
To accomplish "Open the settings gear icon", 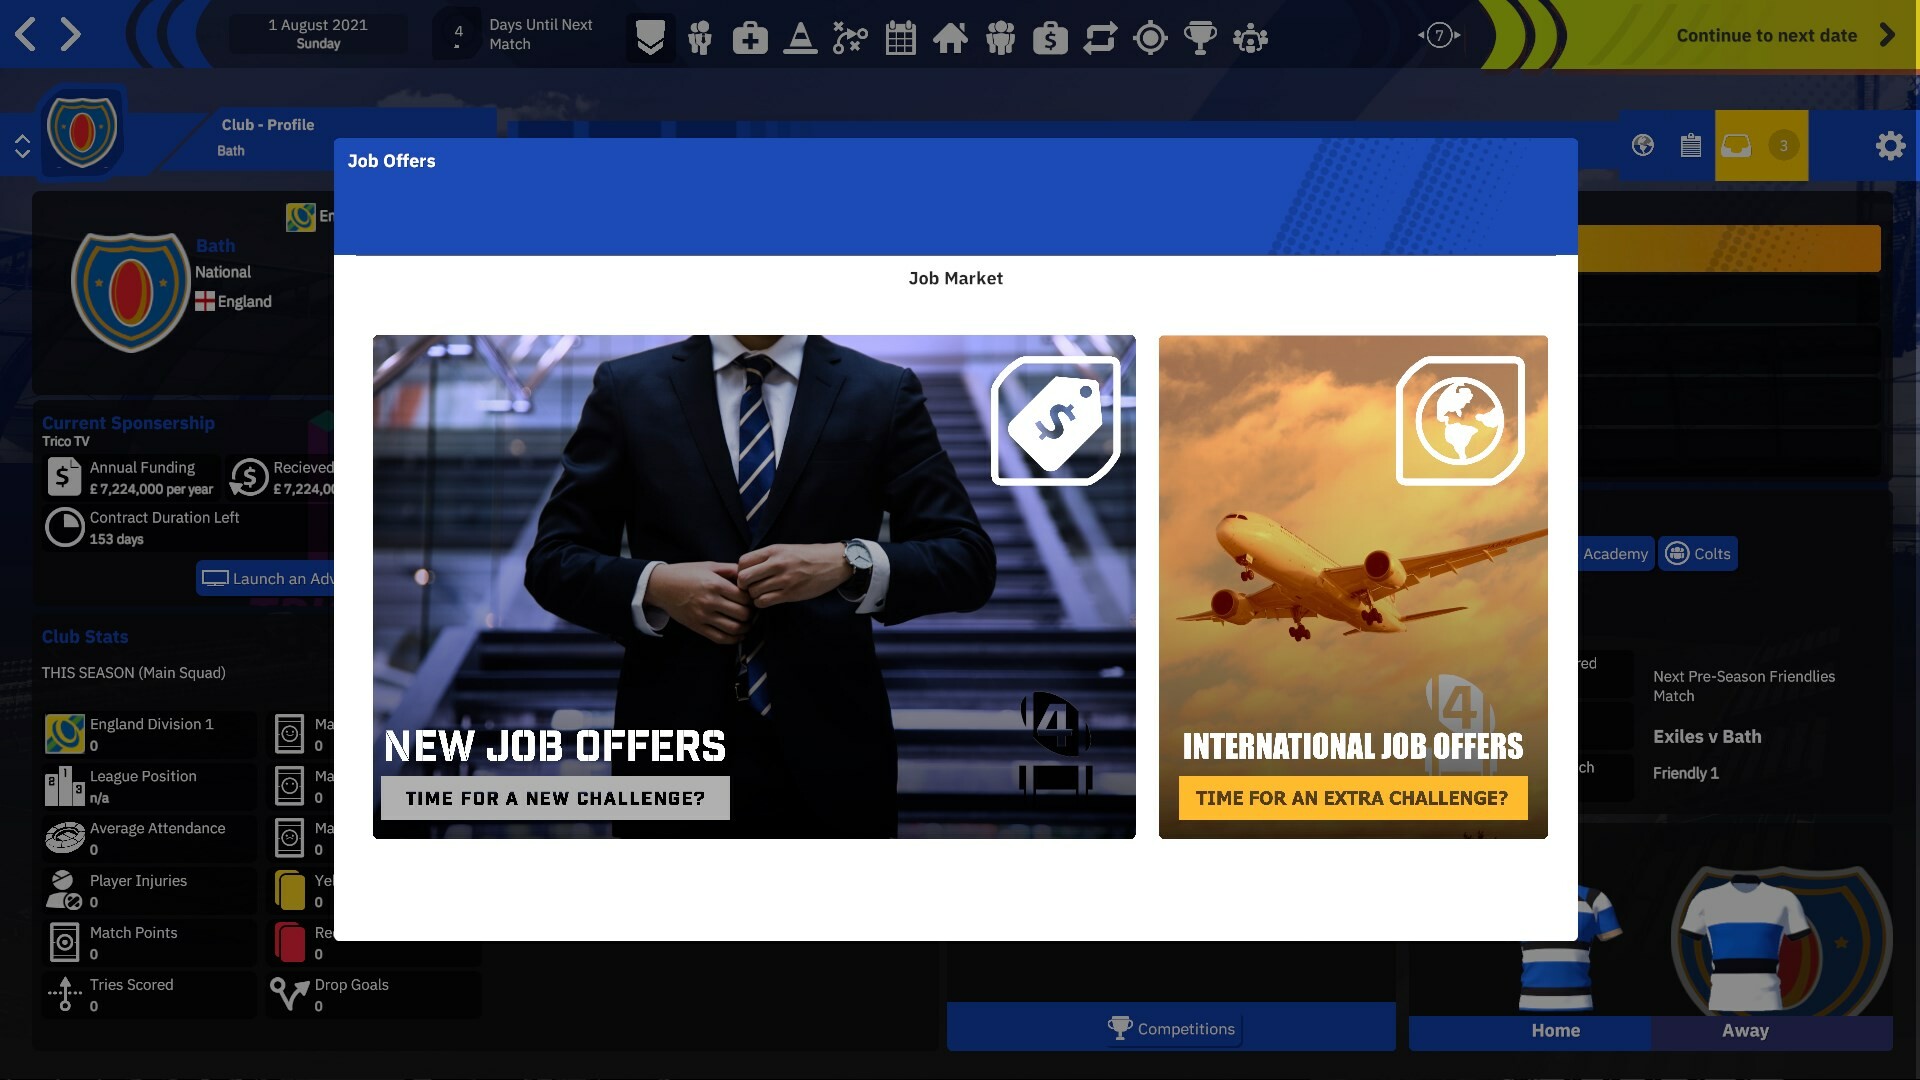I will click(1891, 145).
